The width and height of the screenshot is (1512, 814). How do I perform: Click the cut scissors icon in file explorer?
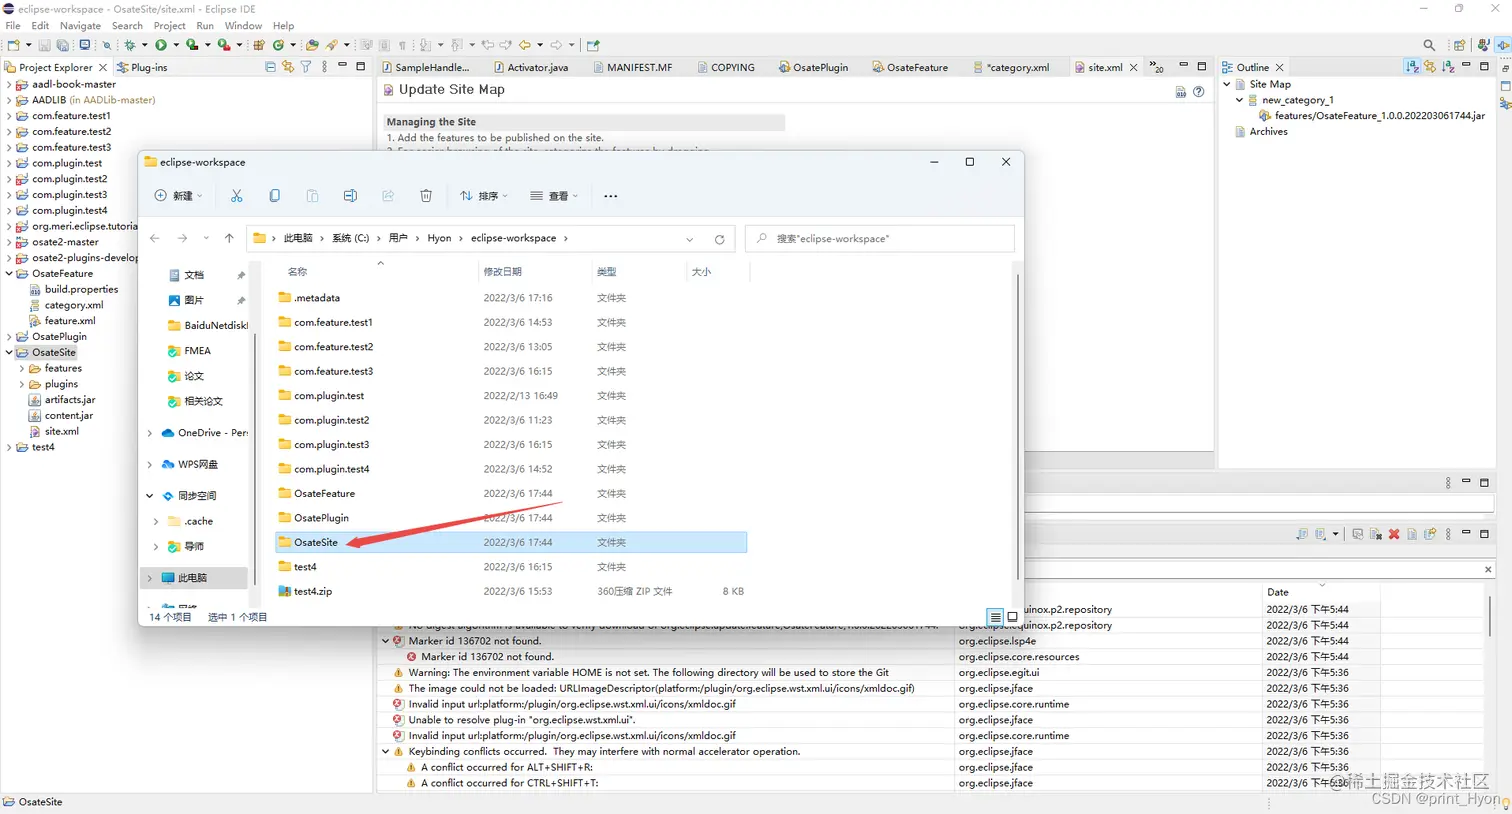[x=237, y=196]
